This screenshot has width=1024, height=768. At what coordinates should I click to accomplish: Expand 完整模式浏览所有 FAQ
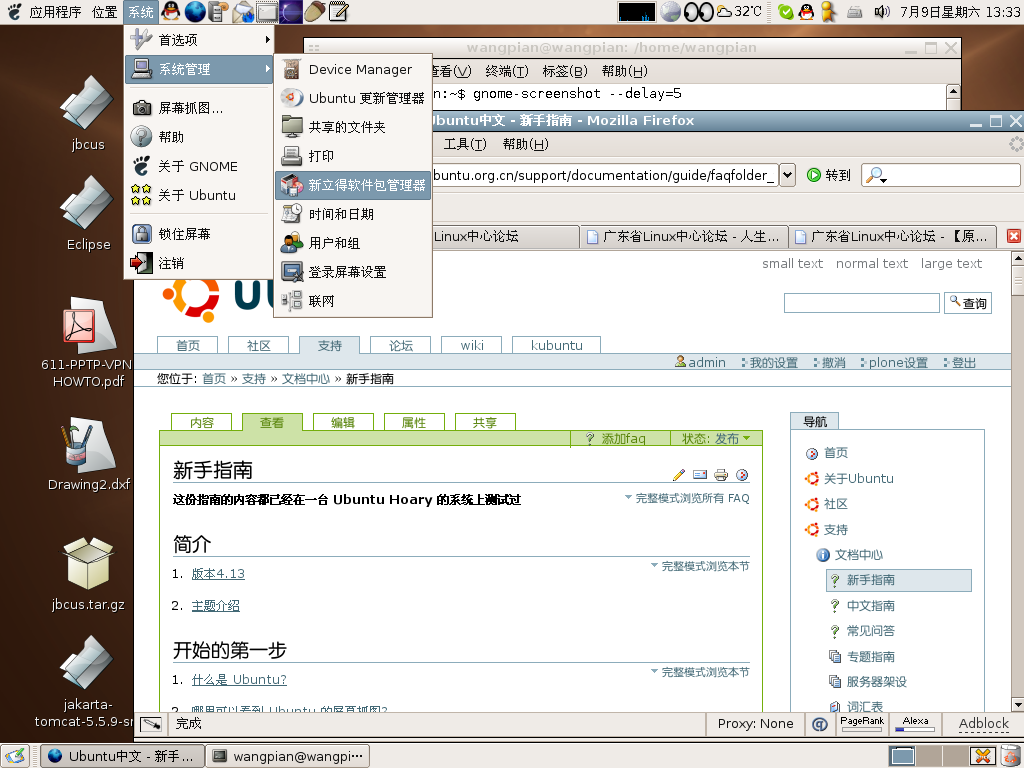coord(687,498)
